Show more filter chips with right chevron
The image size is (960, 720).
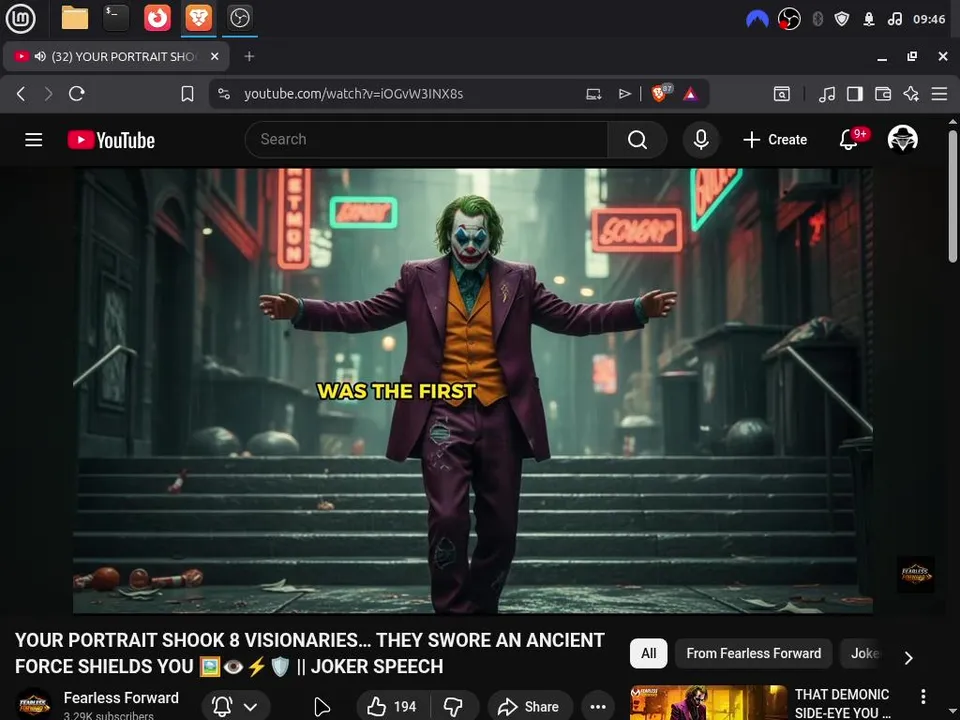tap(909, 657)
